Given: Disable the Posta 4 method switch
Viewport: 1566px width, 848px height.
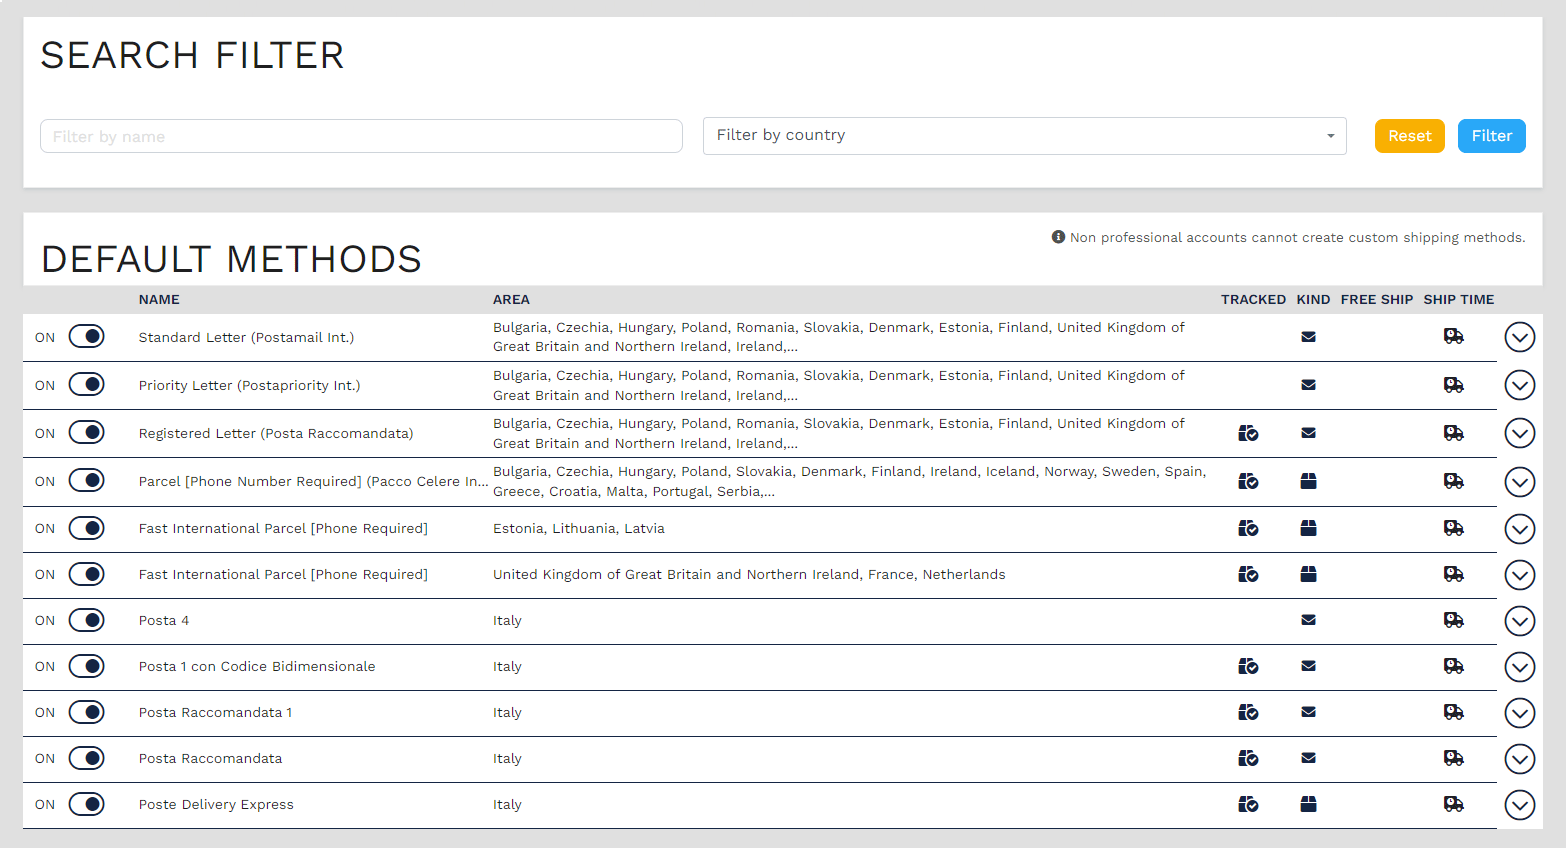Looking at the screenshot, I should (x=87, y=619).
